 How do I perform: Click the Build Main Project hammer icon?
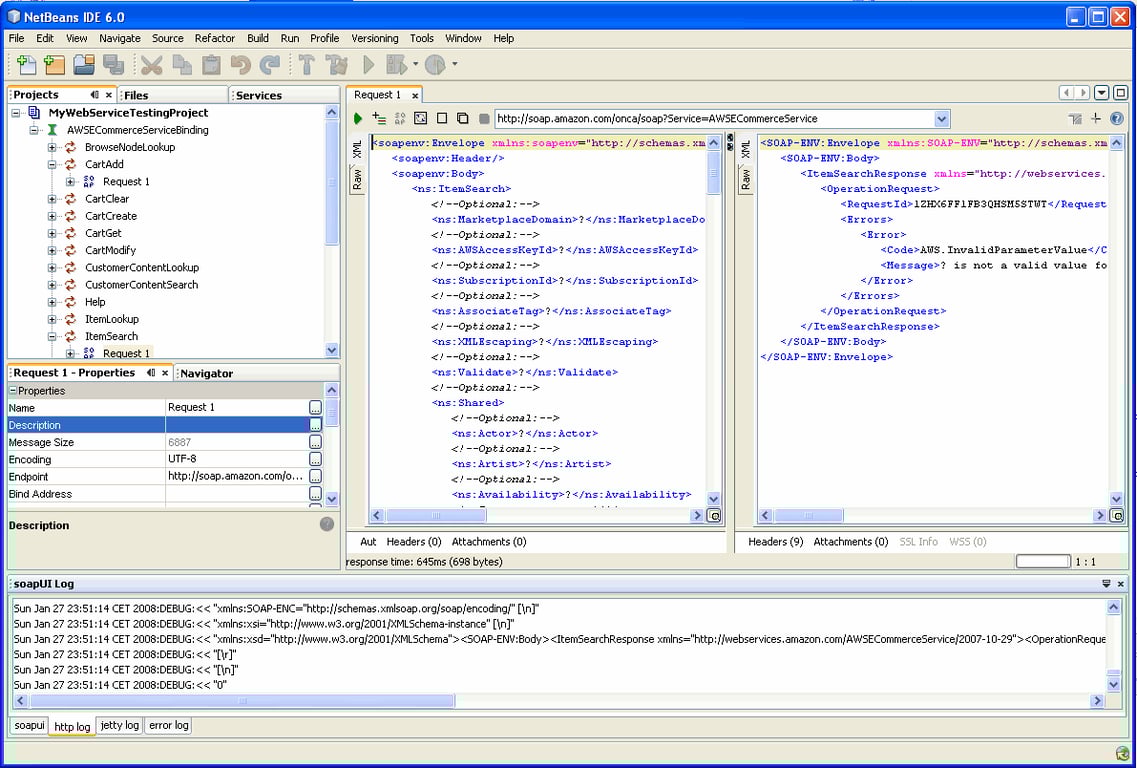point(307,65)
